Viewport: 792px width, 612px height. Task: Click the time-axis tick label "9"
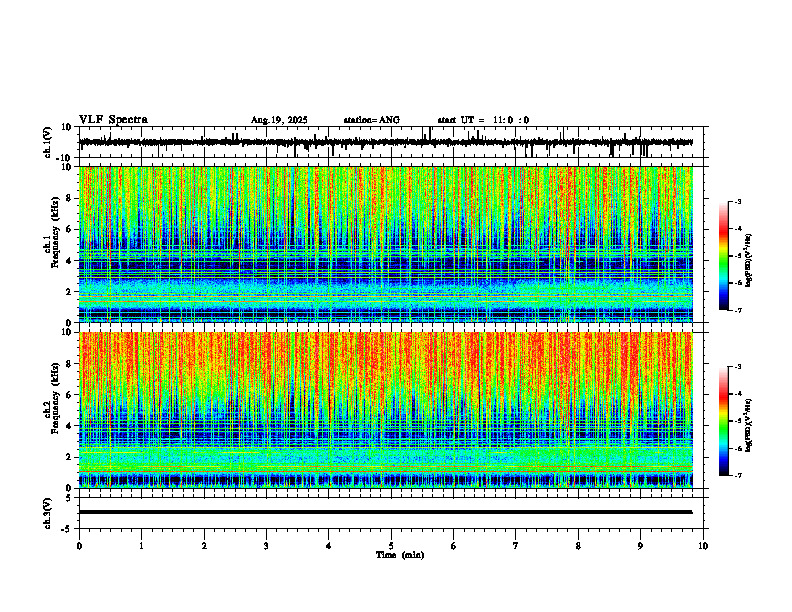coord(640,546)
